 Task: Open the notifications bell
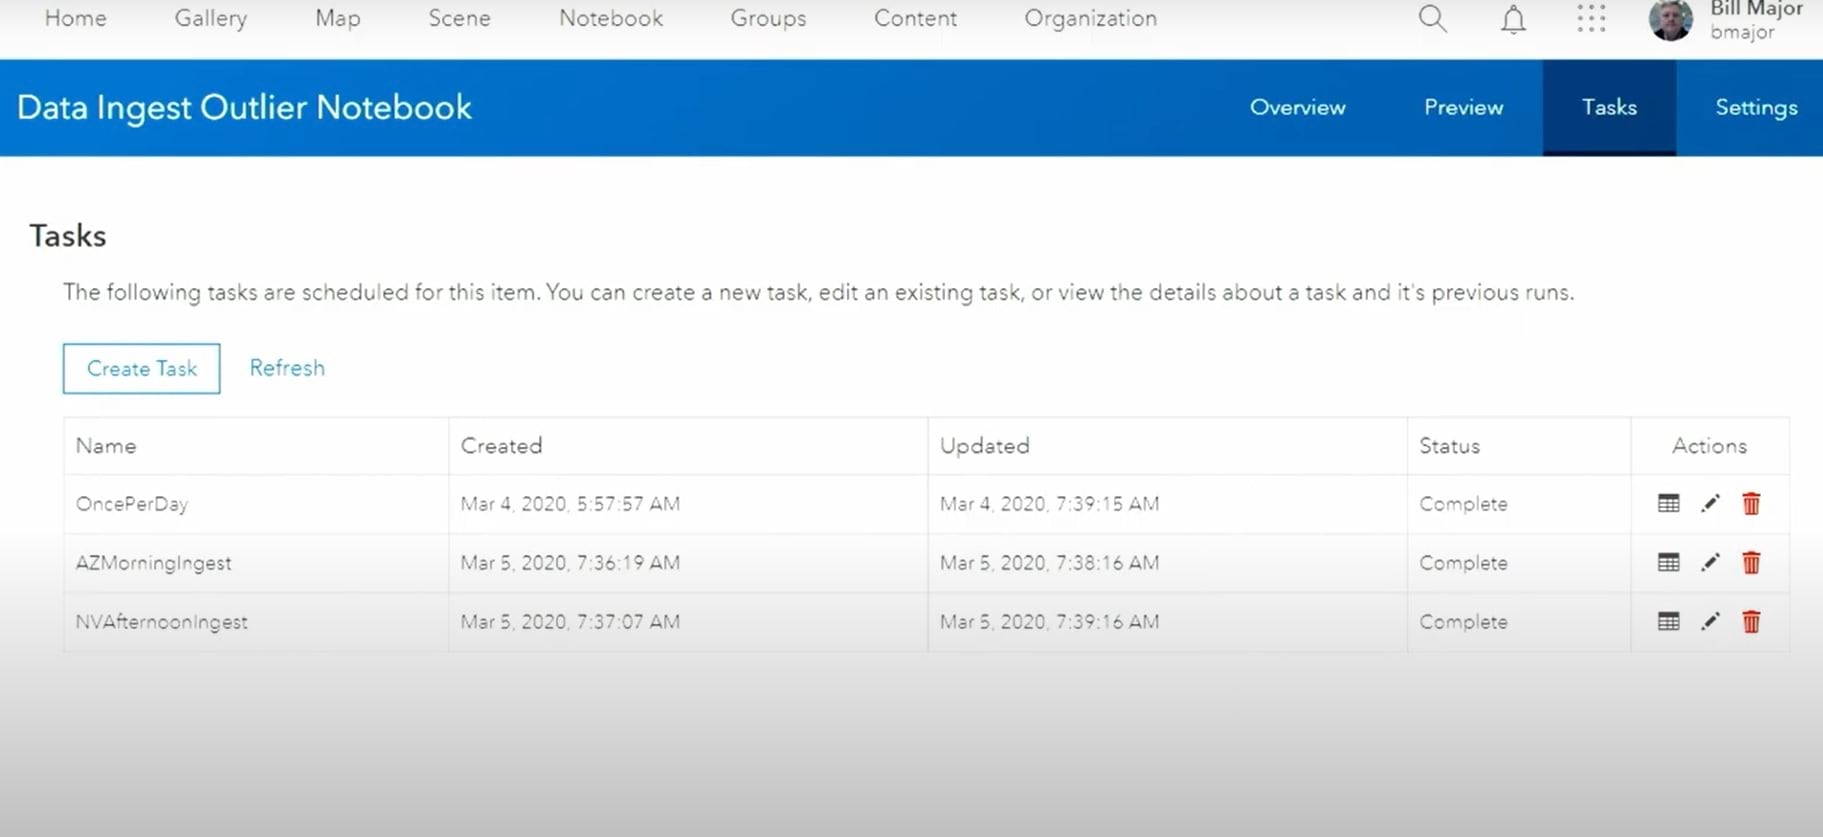point(1513,20)
